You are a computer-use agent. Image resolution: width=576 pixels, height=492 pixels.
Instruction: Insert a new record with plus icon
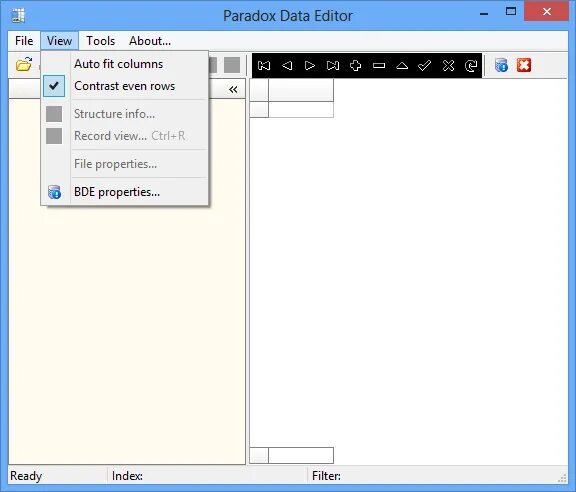click(x=356, y=66)
